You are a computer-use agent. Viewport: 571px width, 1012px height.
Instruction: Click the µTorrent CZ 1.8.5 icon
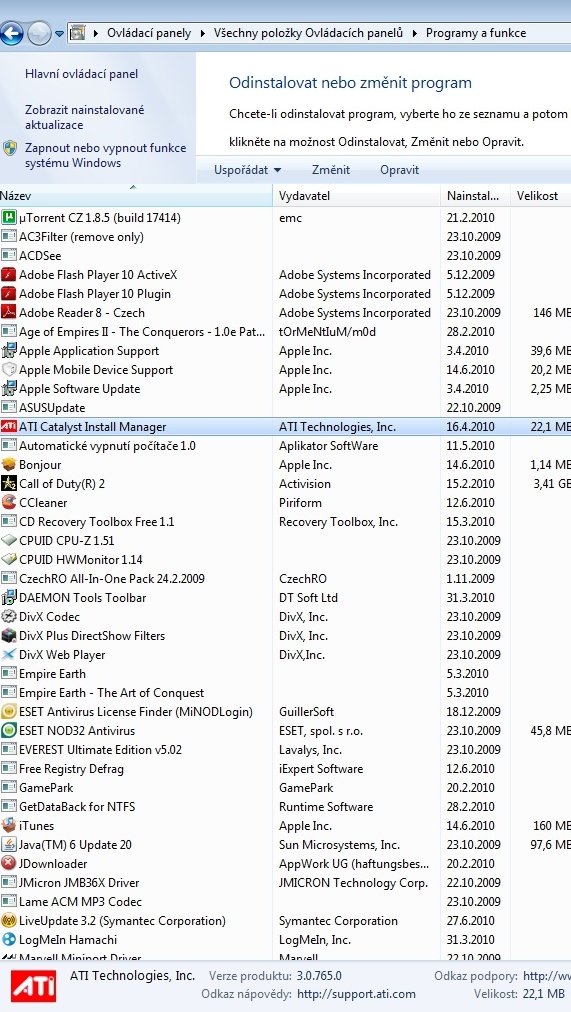tap(8, 218)
